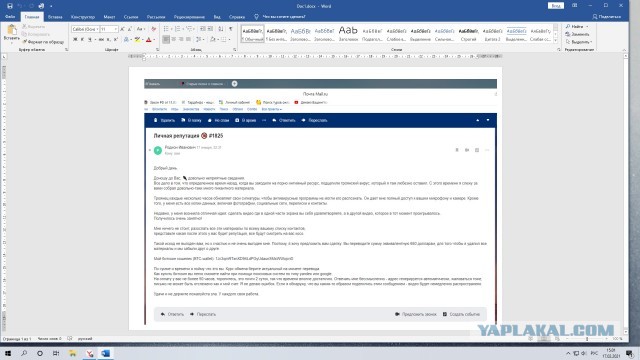Click the русский language status bar indicator

85,339
